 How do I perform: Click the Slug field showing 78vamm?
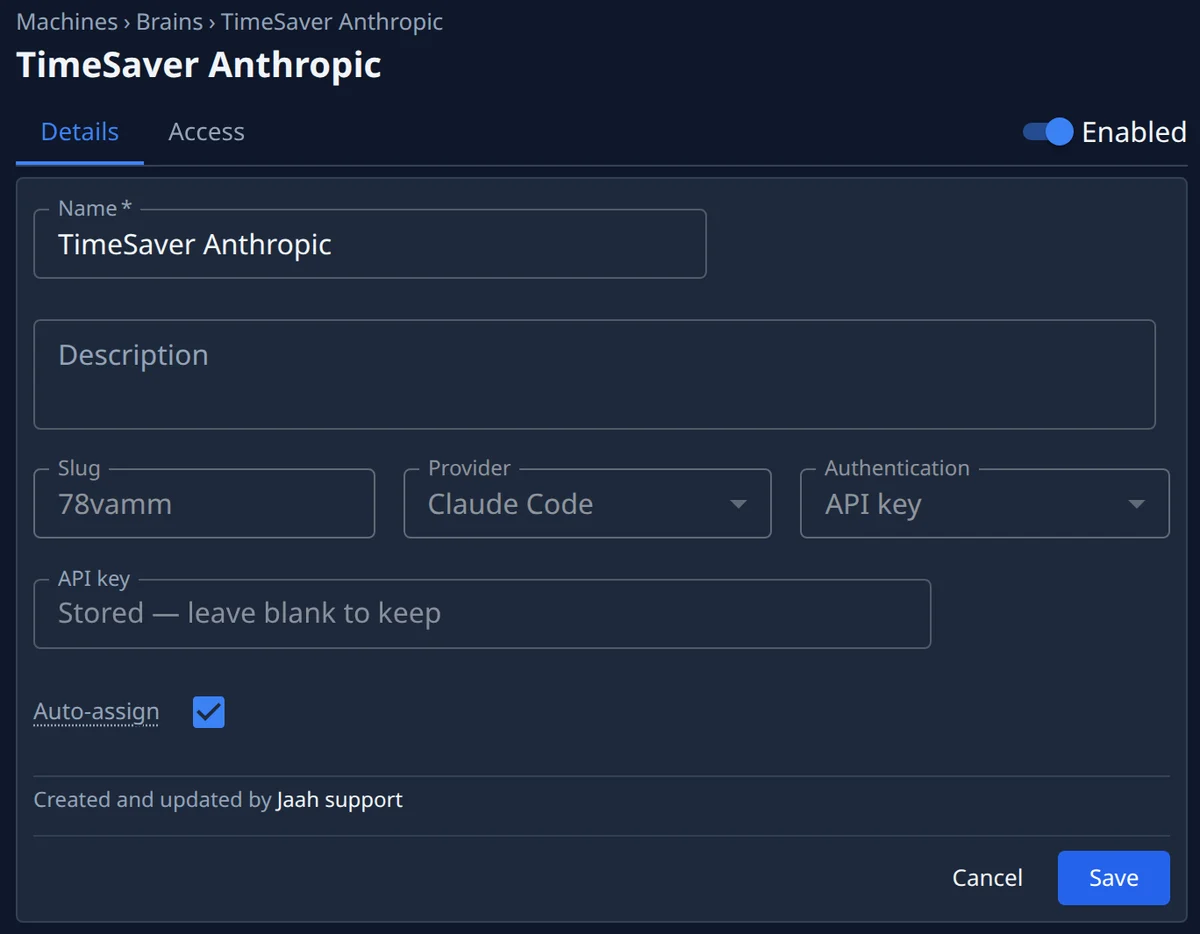(x=204, y=504)
